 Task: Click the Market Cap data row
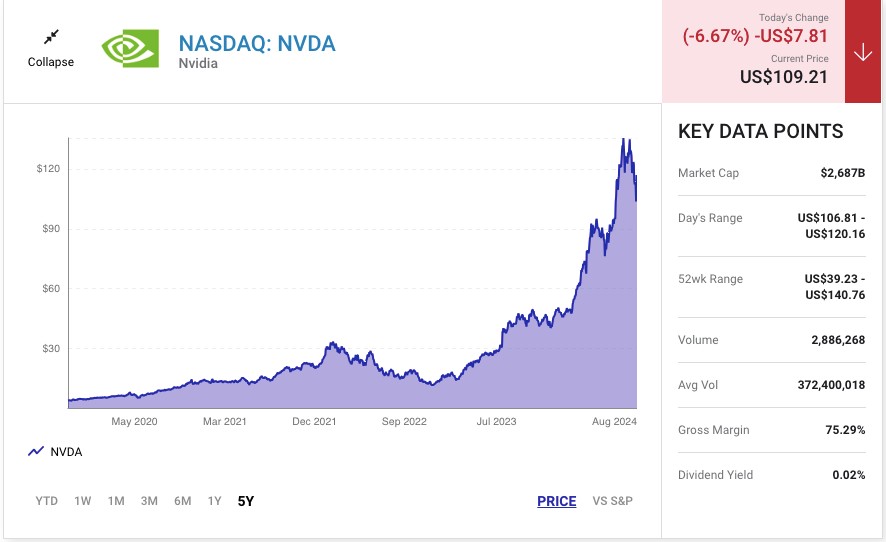click(771, 173)
